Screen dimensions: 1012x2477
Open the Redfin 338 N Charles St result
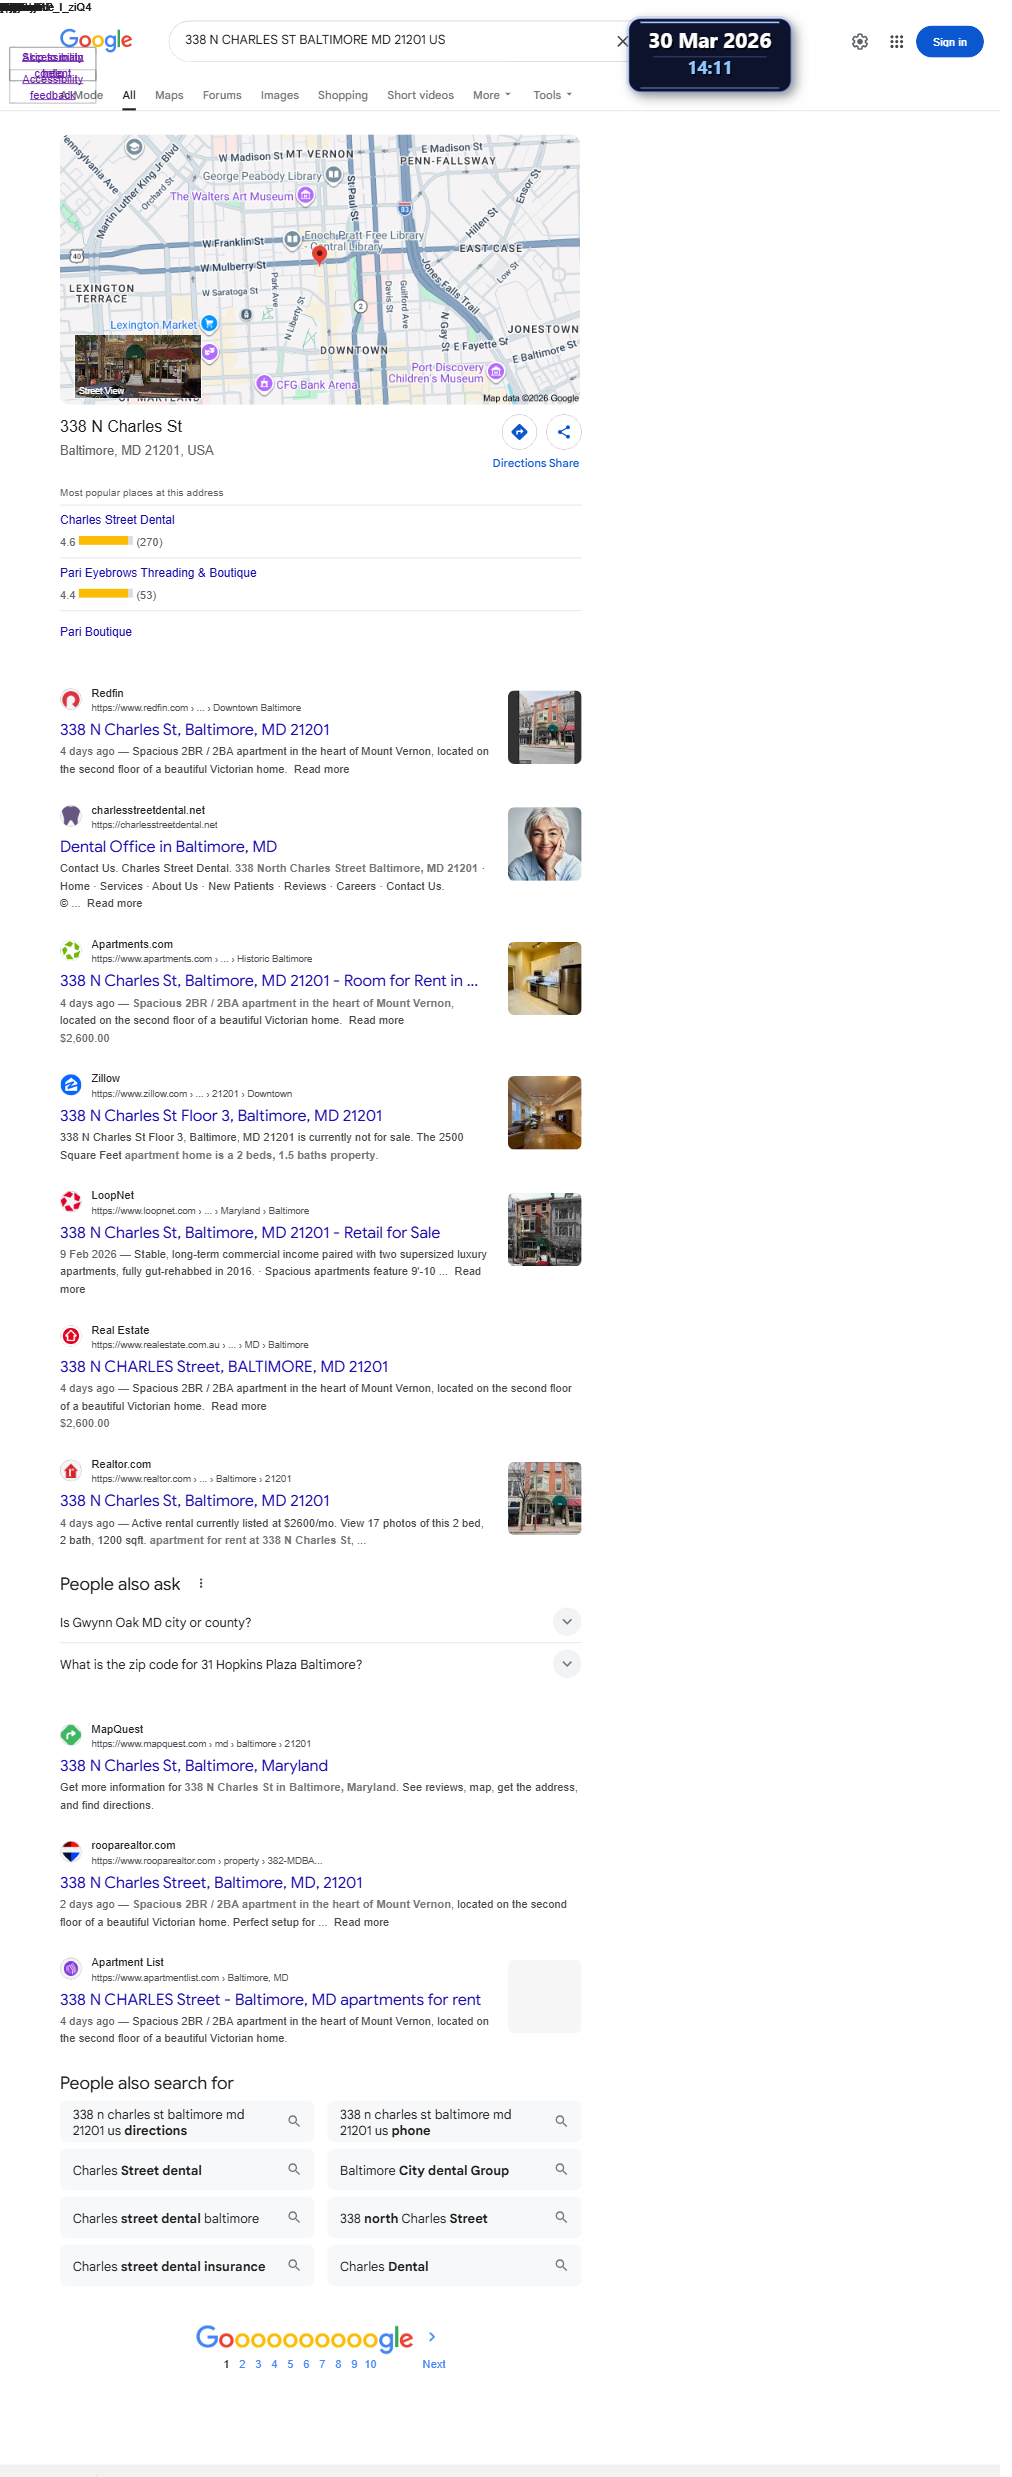[195, 730]
